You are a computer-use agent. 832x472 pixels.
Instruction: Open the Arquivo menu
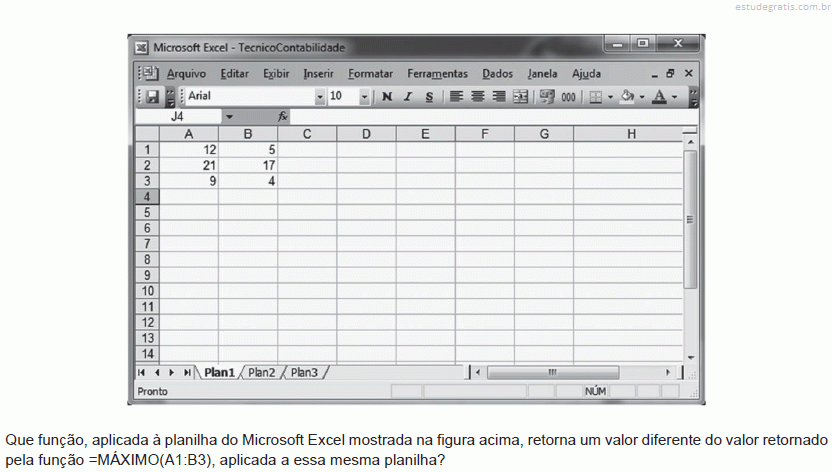pos(186,74)
